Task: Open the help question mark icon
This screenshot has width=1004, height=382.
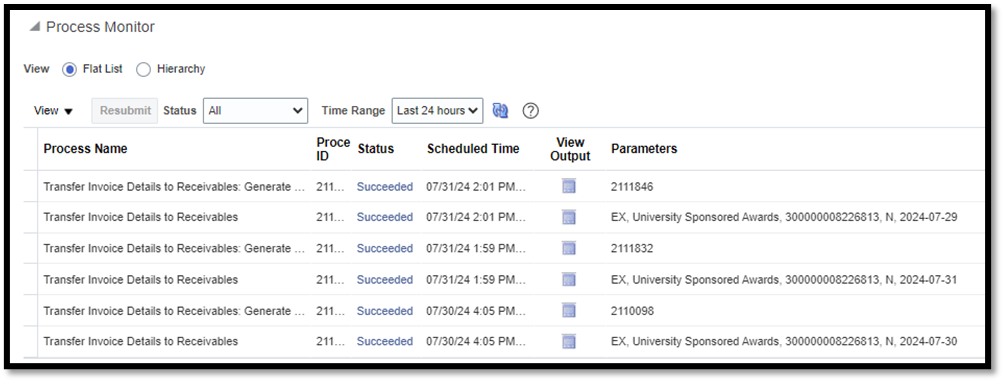Action: [x=530, y=111]
